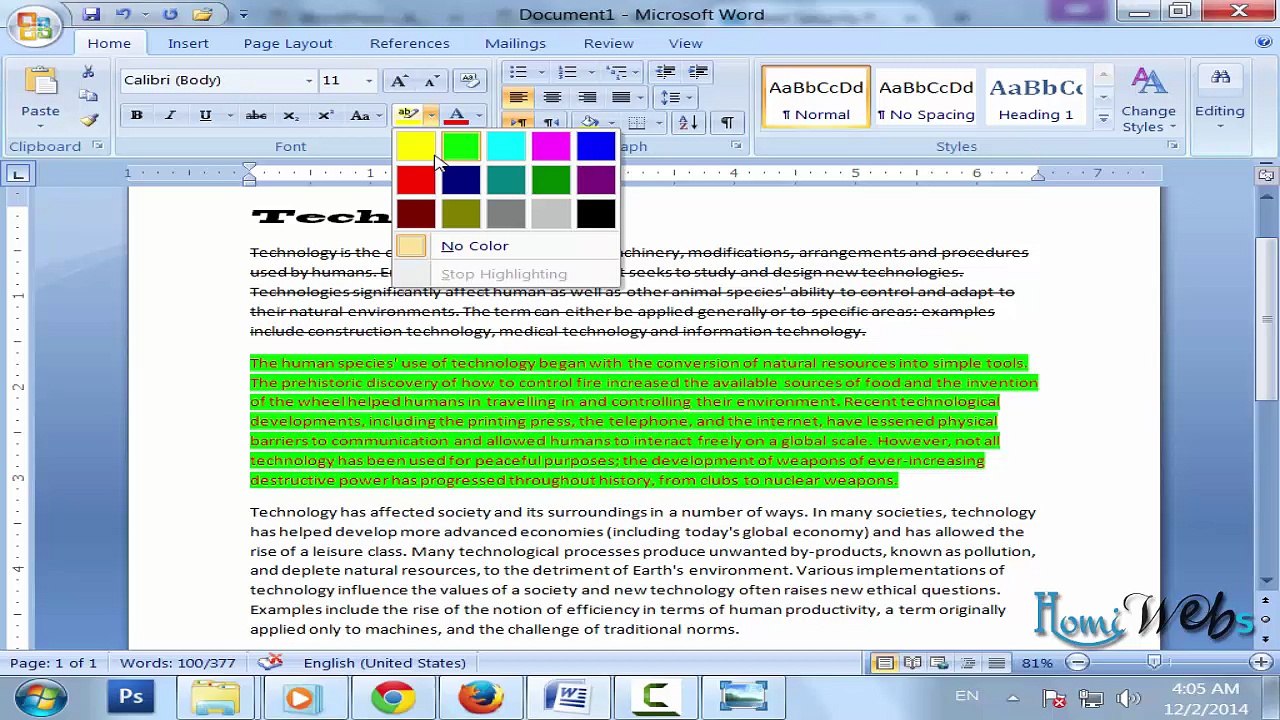Click the Zoom Out minus button
This screenshot has width=1280, height=720.
(1078, 662)
